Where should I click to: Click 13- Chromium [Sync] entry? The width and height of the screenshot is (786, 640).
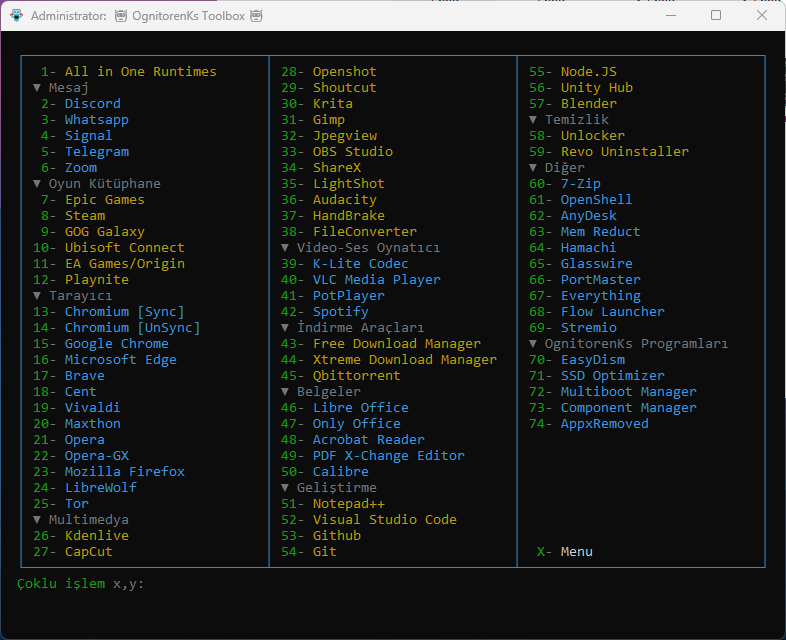(x=109, y=312)
